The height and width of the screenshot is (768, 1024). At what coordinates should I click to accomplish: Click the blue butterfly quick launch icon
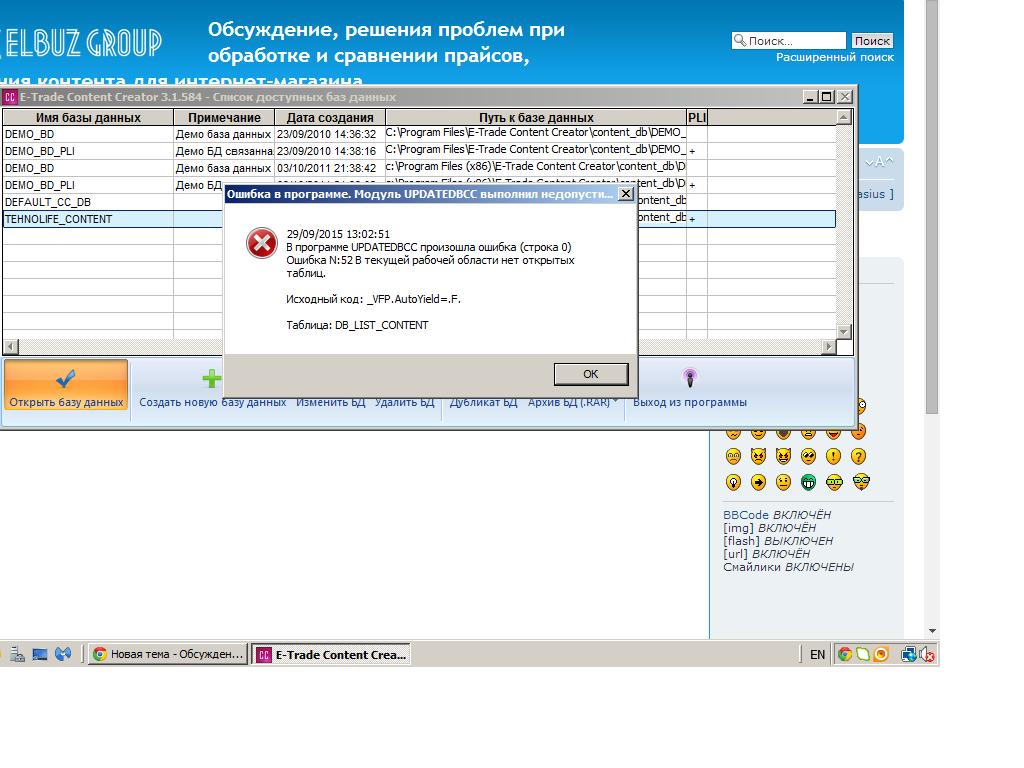pyautogui.click(x=63, y=654)
